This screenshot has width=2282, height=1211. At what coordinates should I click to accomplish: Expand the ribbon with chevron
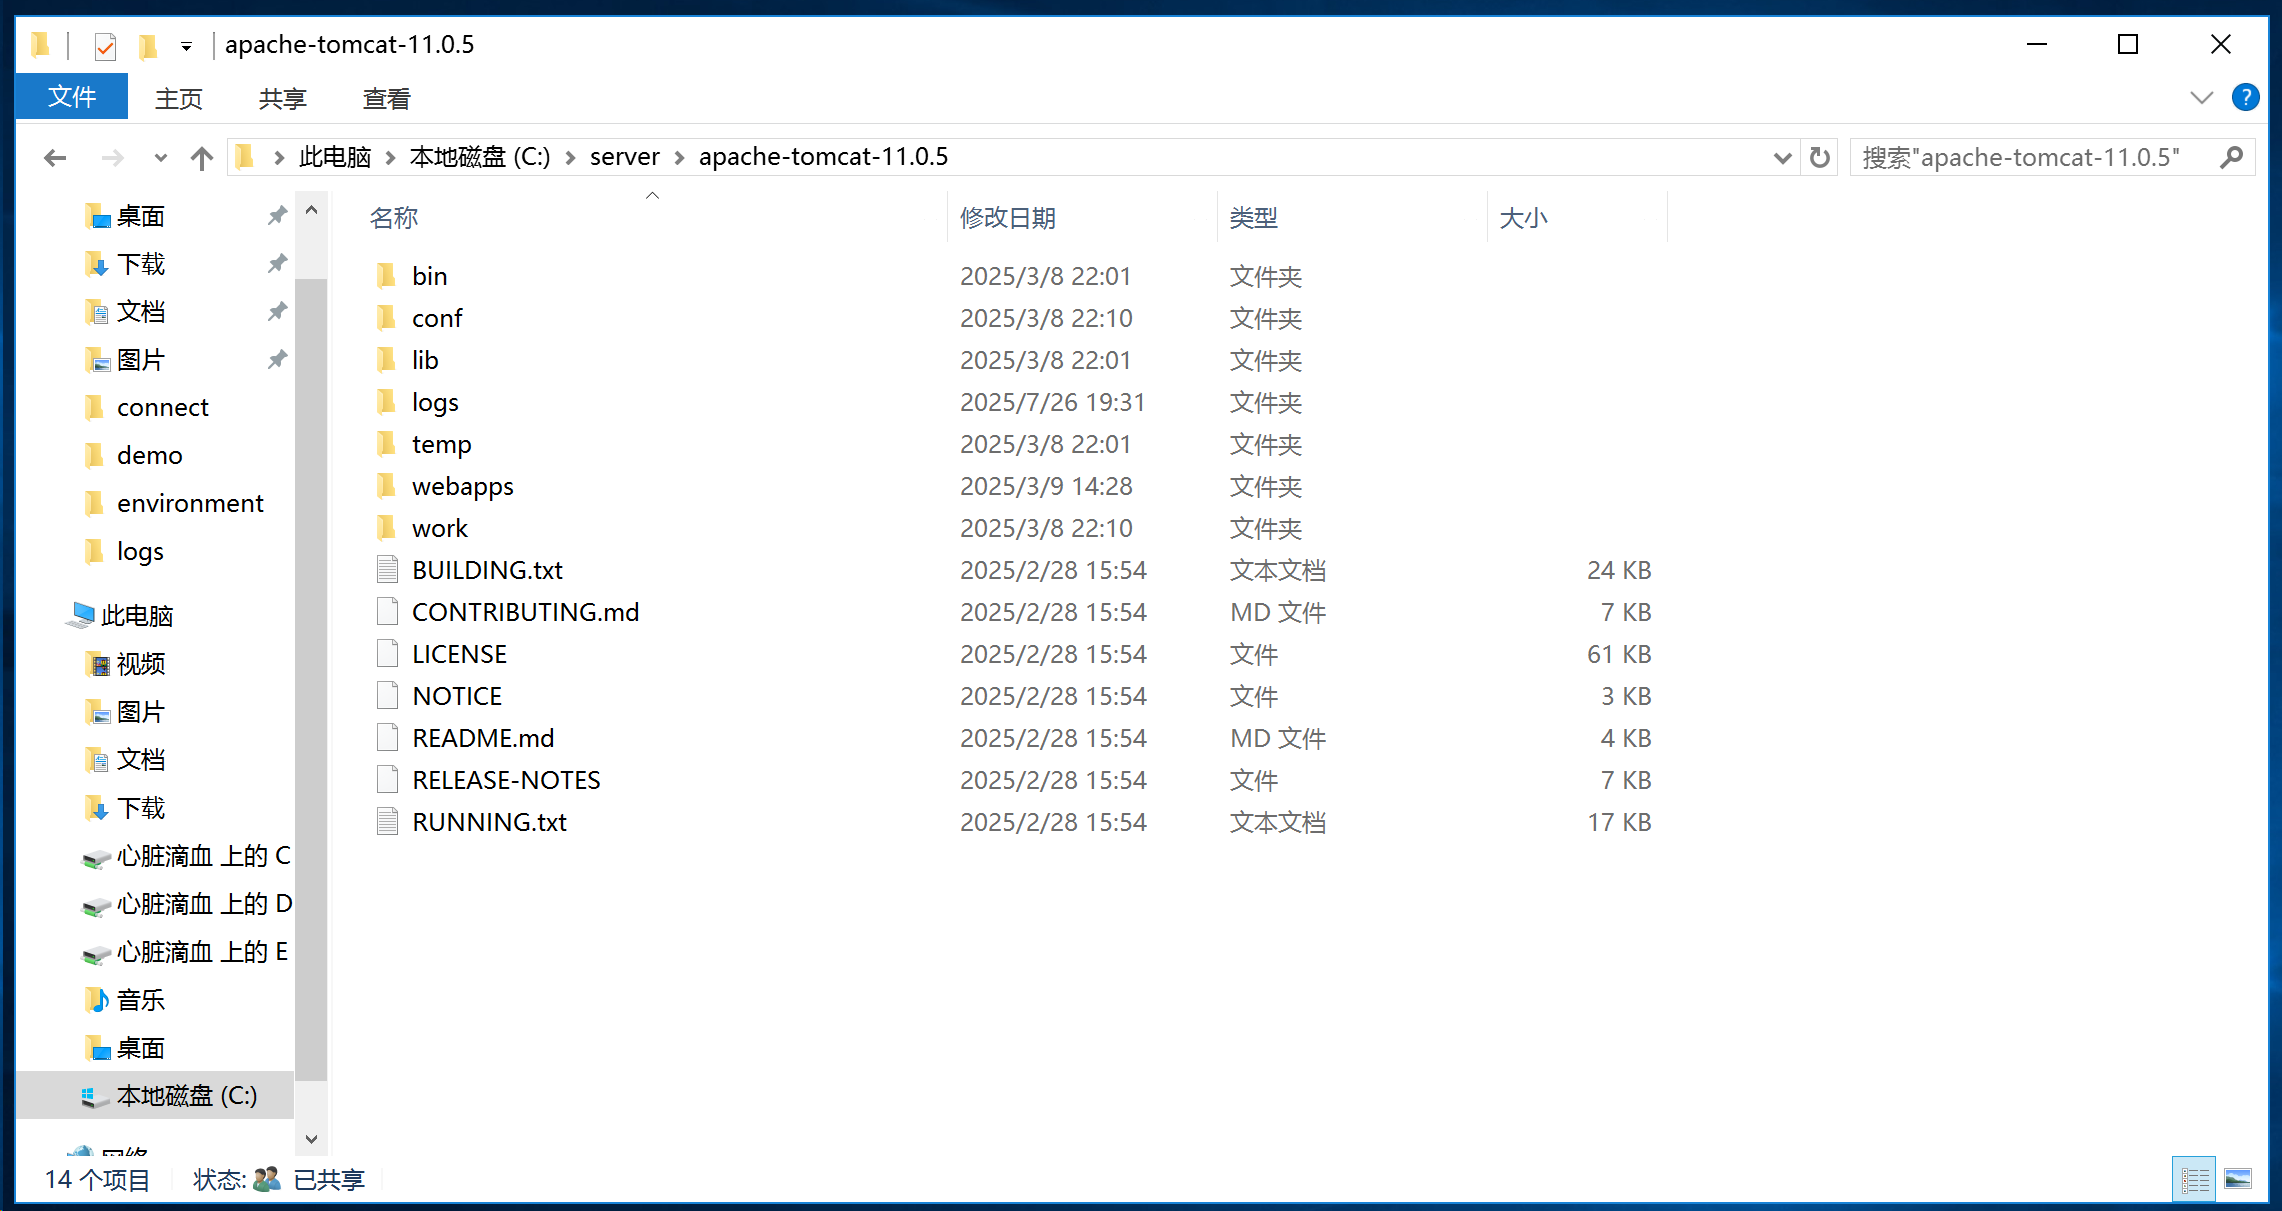2201,98
